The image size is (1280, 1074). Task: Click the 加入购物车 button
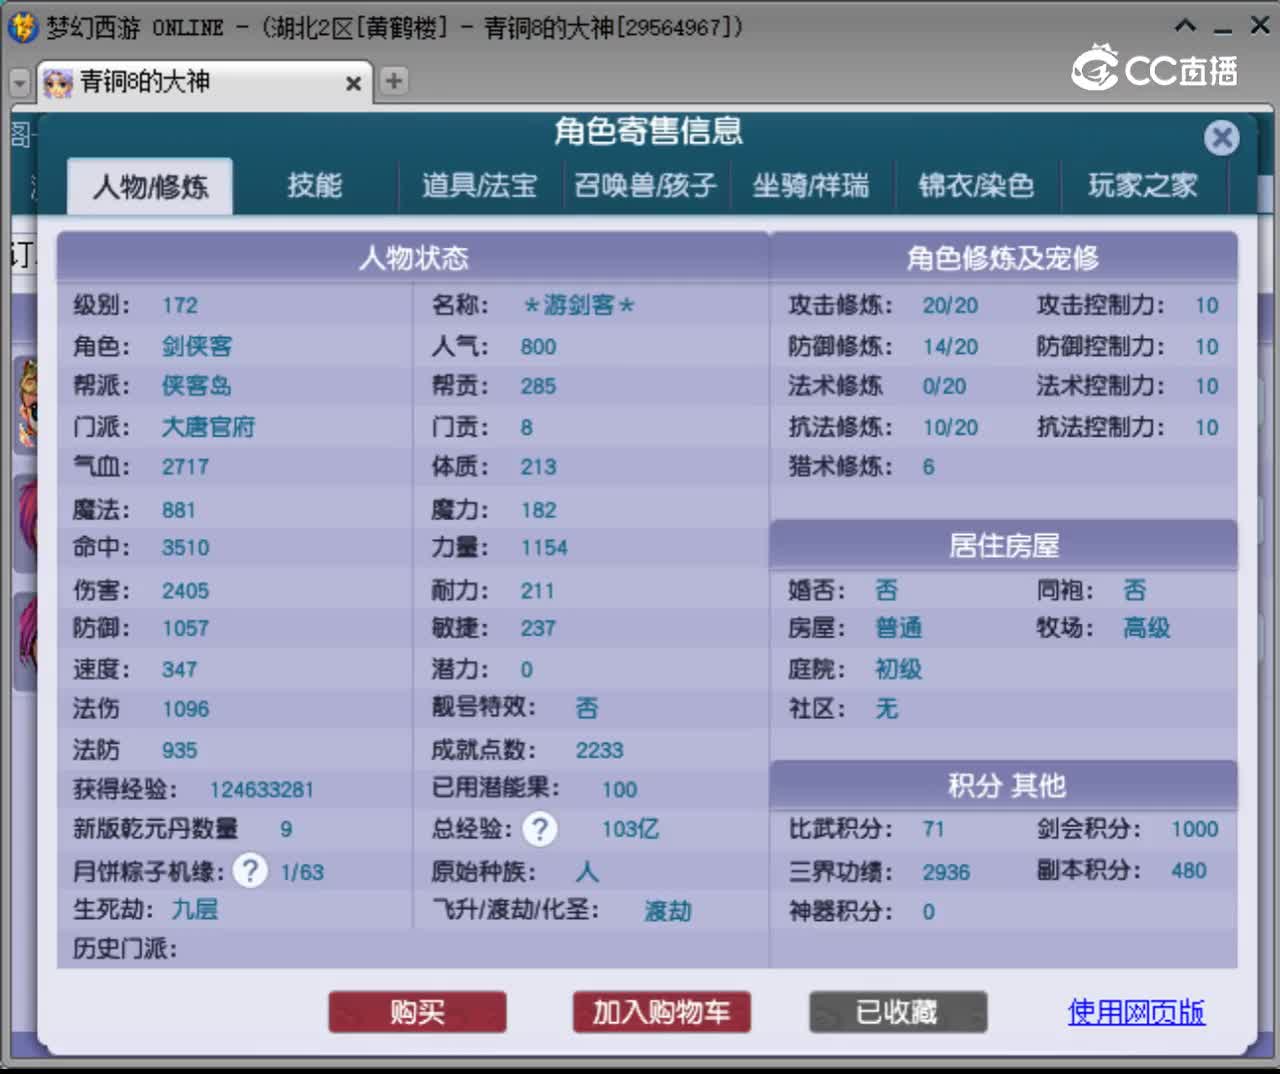[x=661, y=1012]
